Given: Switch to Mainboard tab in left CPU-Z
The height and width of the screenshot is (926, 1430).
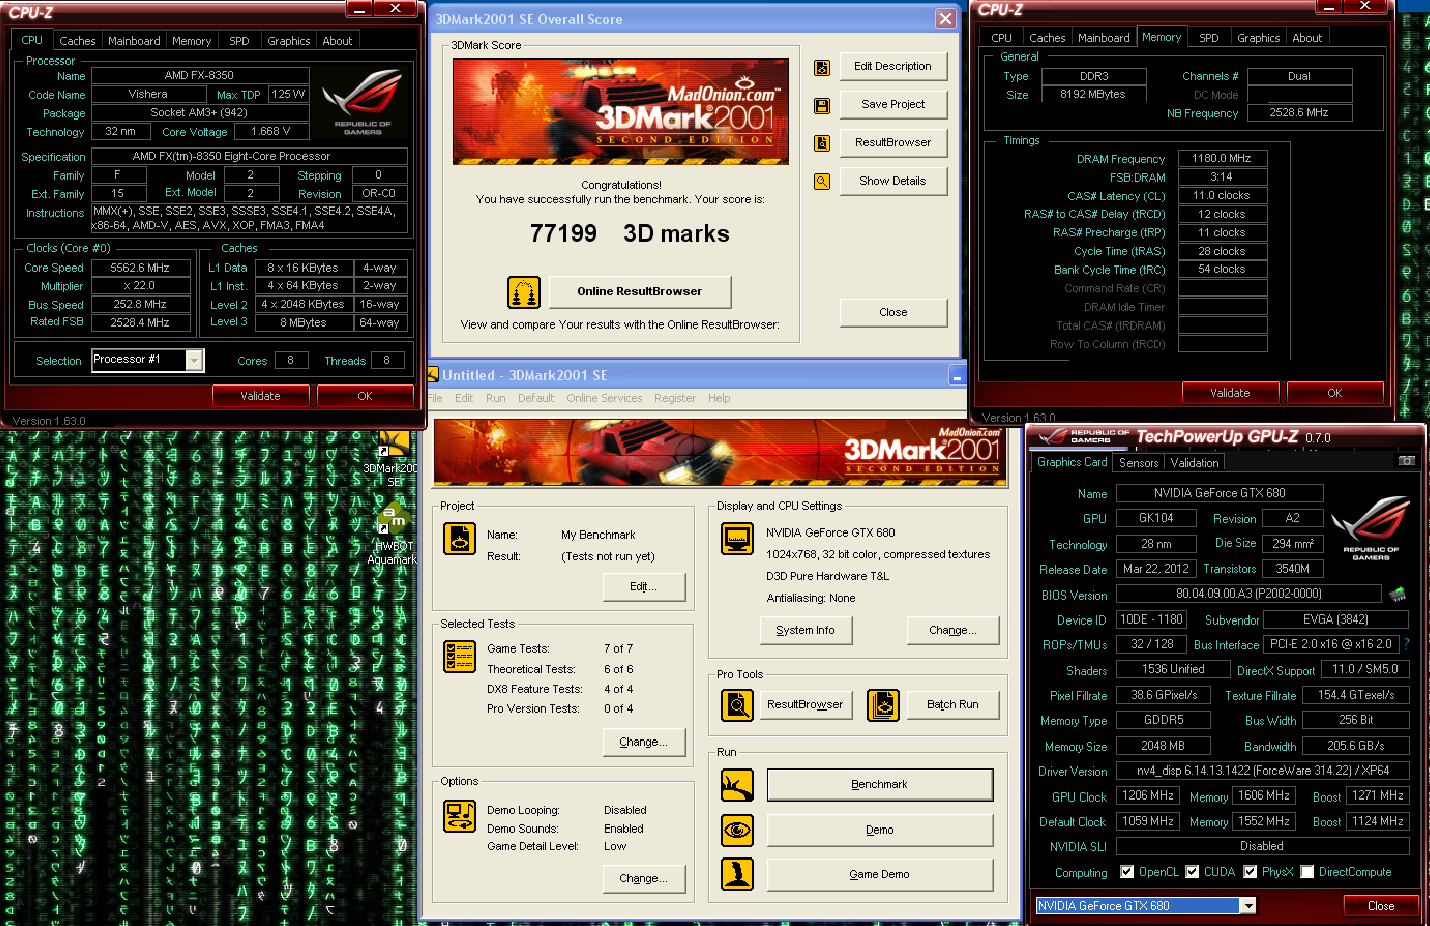Looking at the screenshot, I should pos(134,41).
